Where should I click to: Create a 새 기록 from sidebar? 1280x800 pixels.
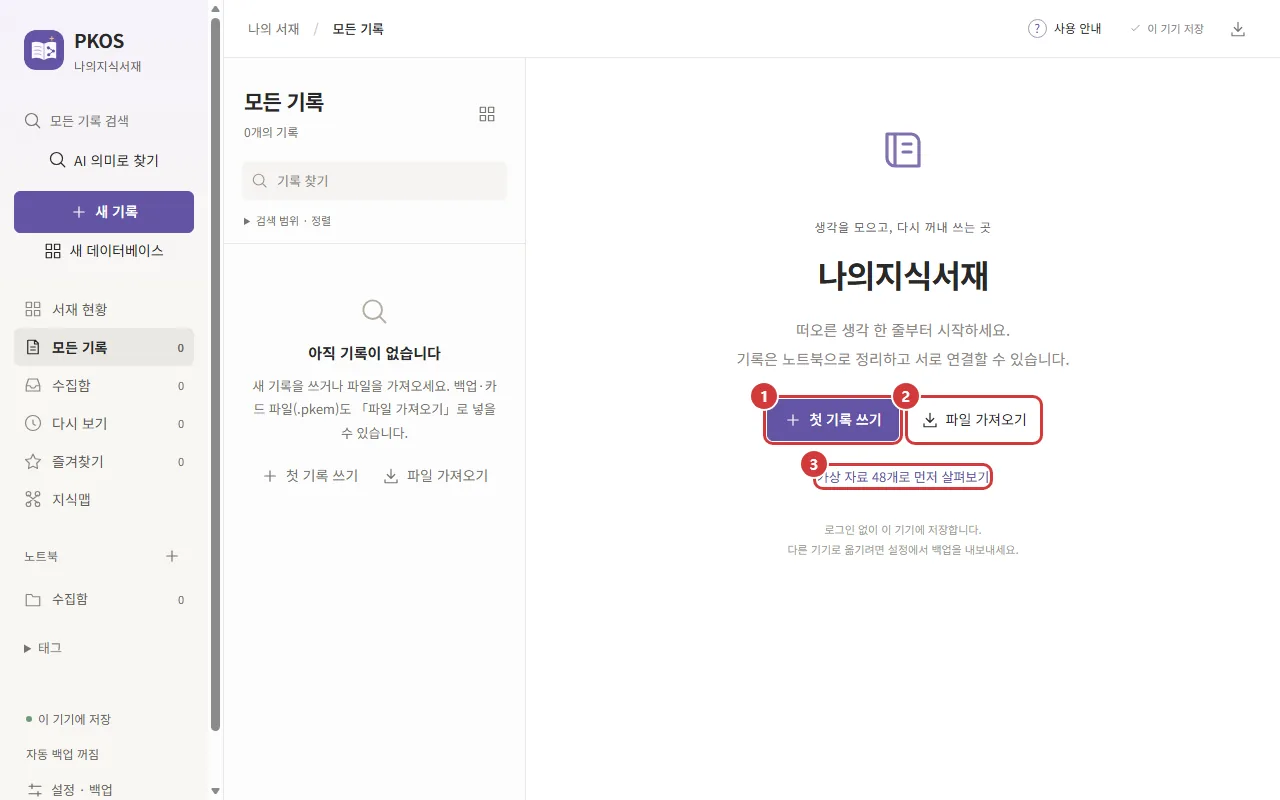(x=104, y=212)
